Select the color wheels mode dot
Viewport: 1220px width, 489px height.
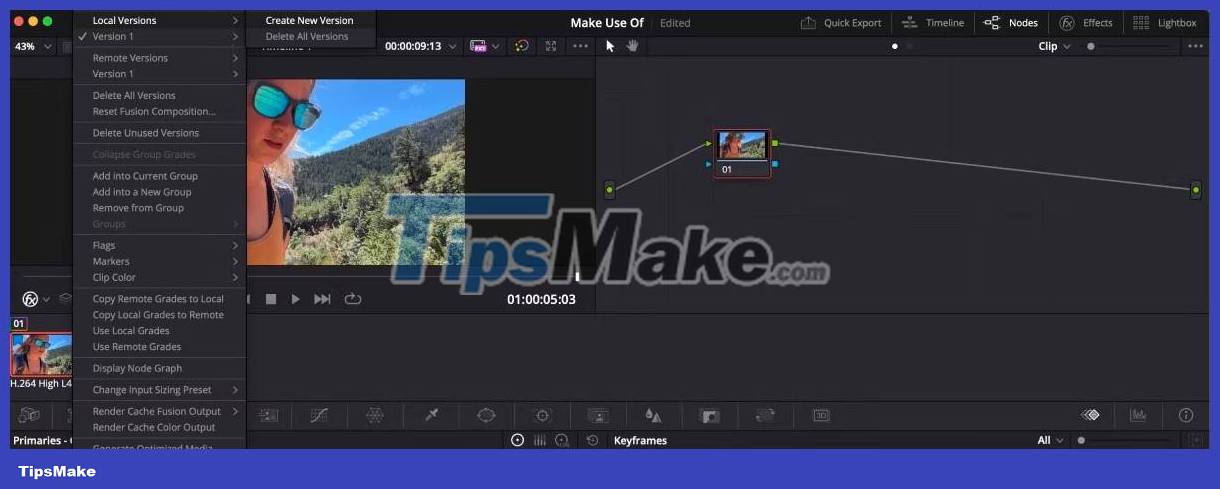(x=517, y=440)
